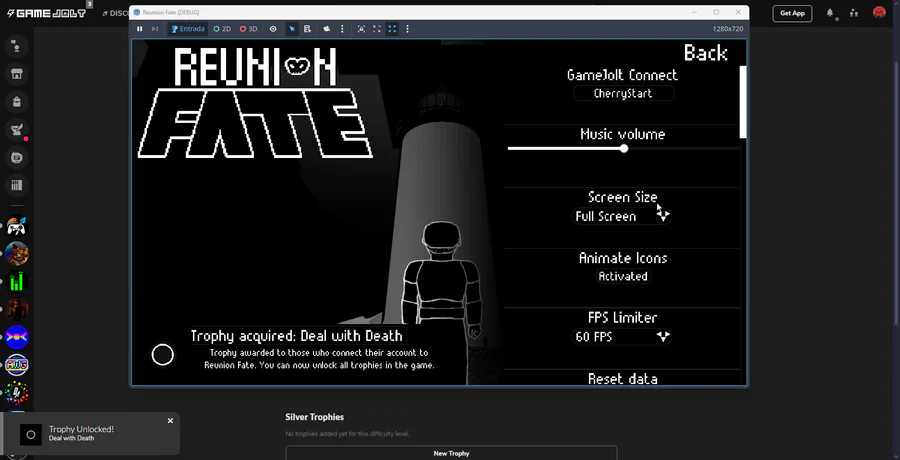Toggle the camera override icon

click(327, 29)
